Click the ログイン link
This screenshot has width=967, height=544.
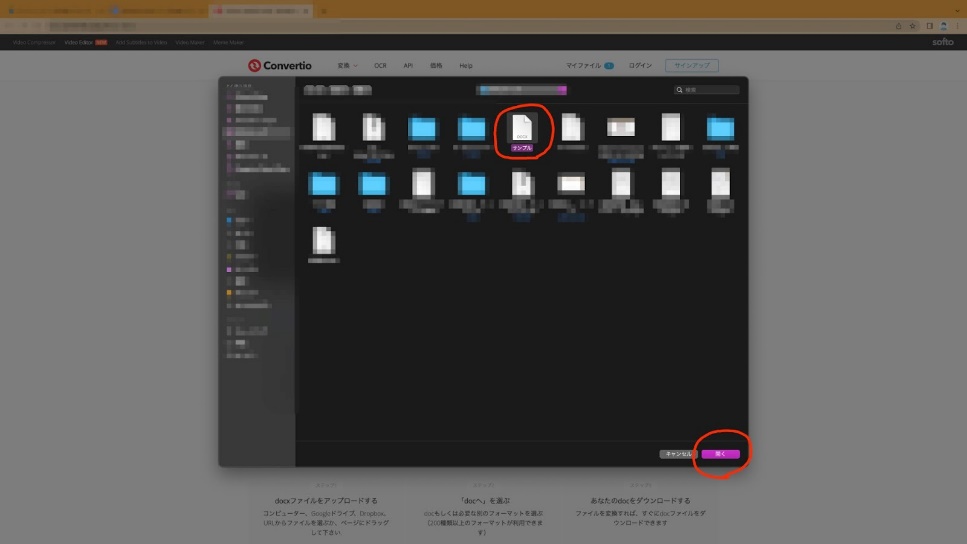point(640,65)
